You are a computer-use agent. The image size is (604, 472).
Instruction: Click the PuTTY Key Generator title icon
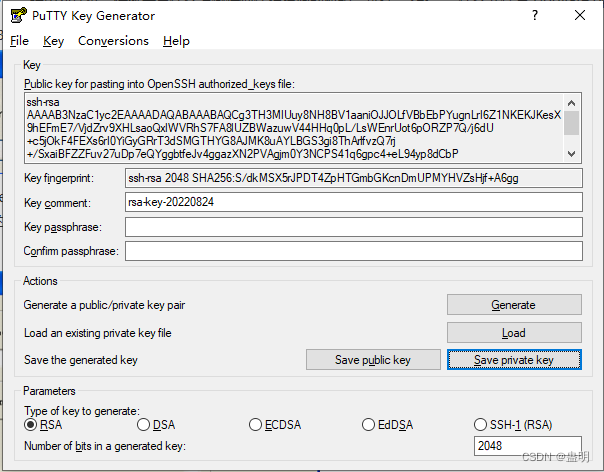pos(18,16)
